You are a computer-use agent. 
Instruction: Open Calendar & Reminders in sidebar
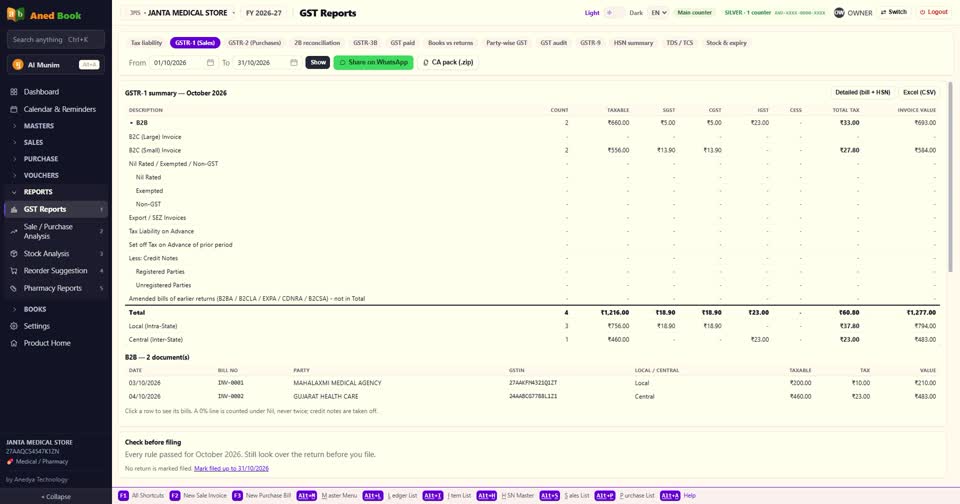click(56, 109)
